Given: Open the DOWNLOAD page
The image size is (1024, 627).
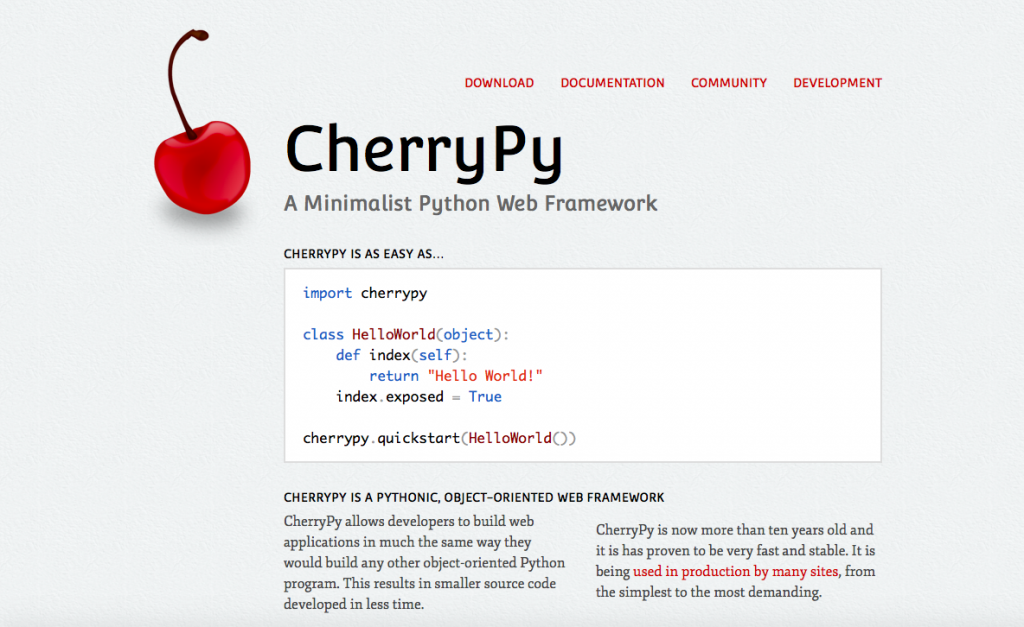Looking at the screenshot, I should click(499, 83).
